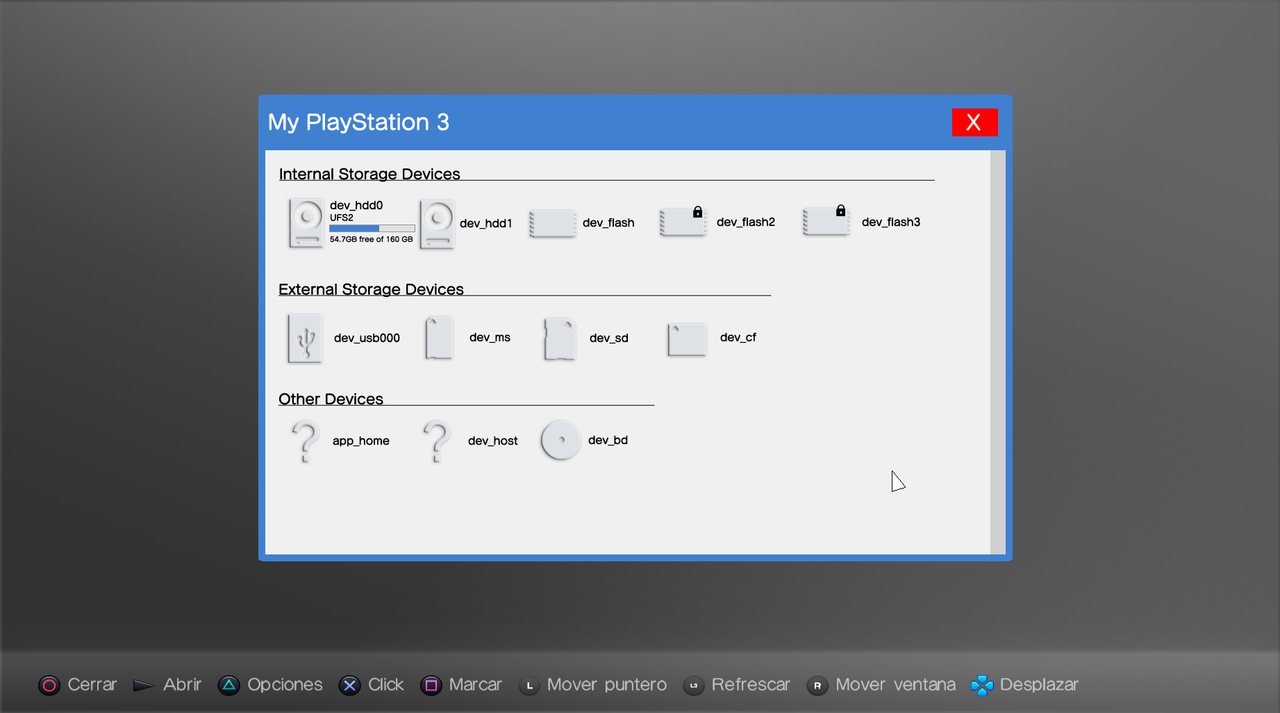Click the dev_hdd1 label
The image size is (1280, 713).
click(486, 224)
